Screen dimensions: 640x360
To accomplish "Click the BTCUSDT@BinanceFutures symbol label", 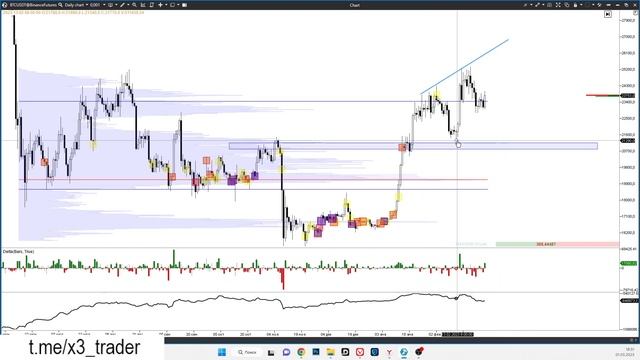I will point(33,5).
